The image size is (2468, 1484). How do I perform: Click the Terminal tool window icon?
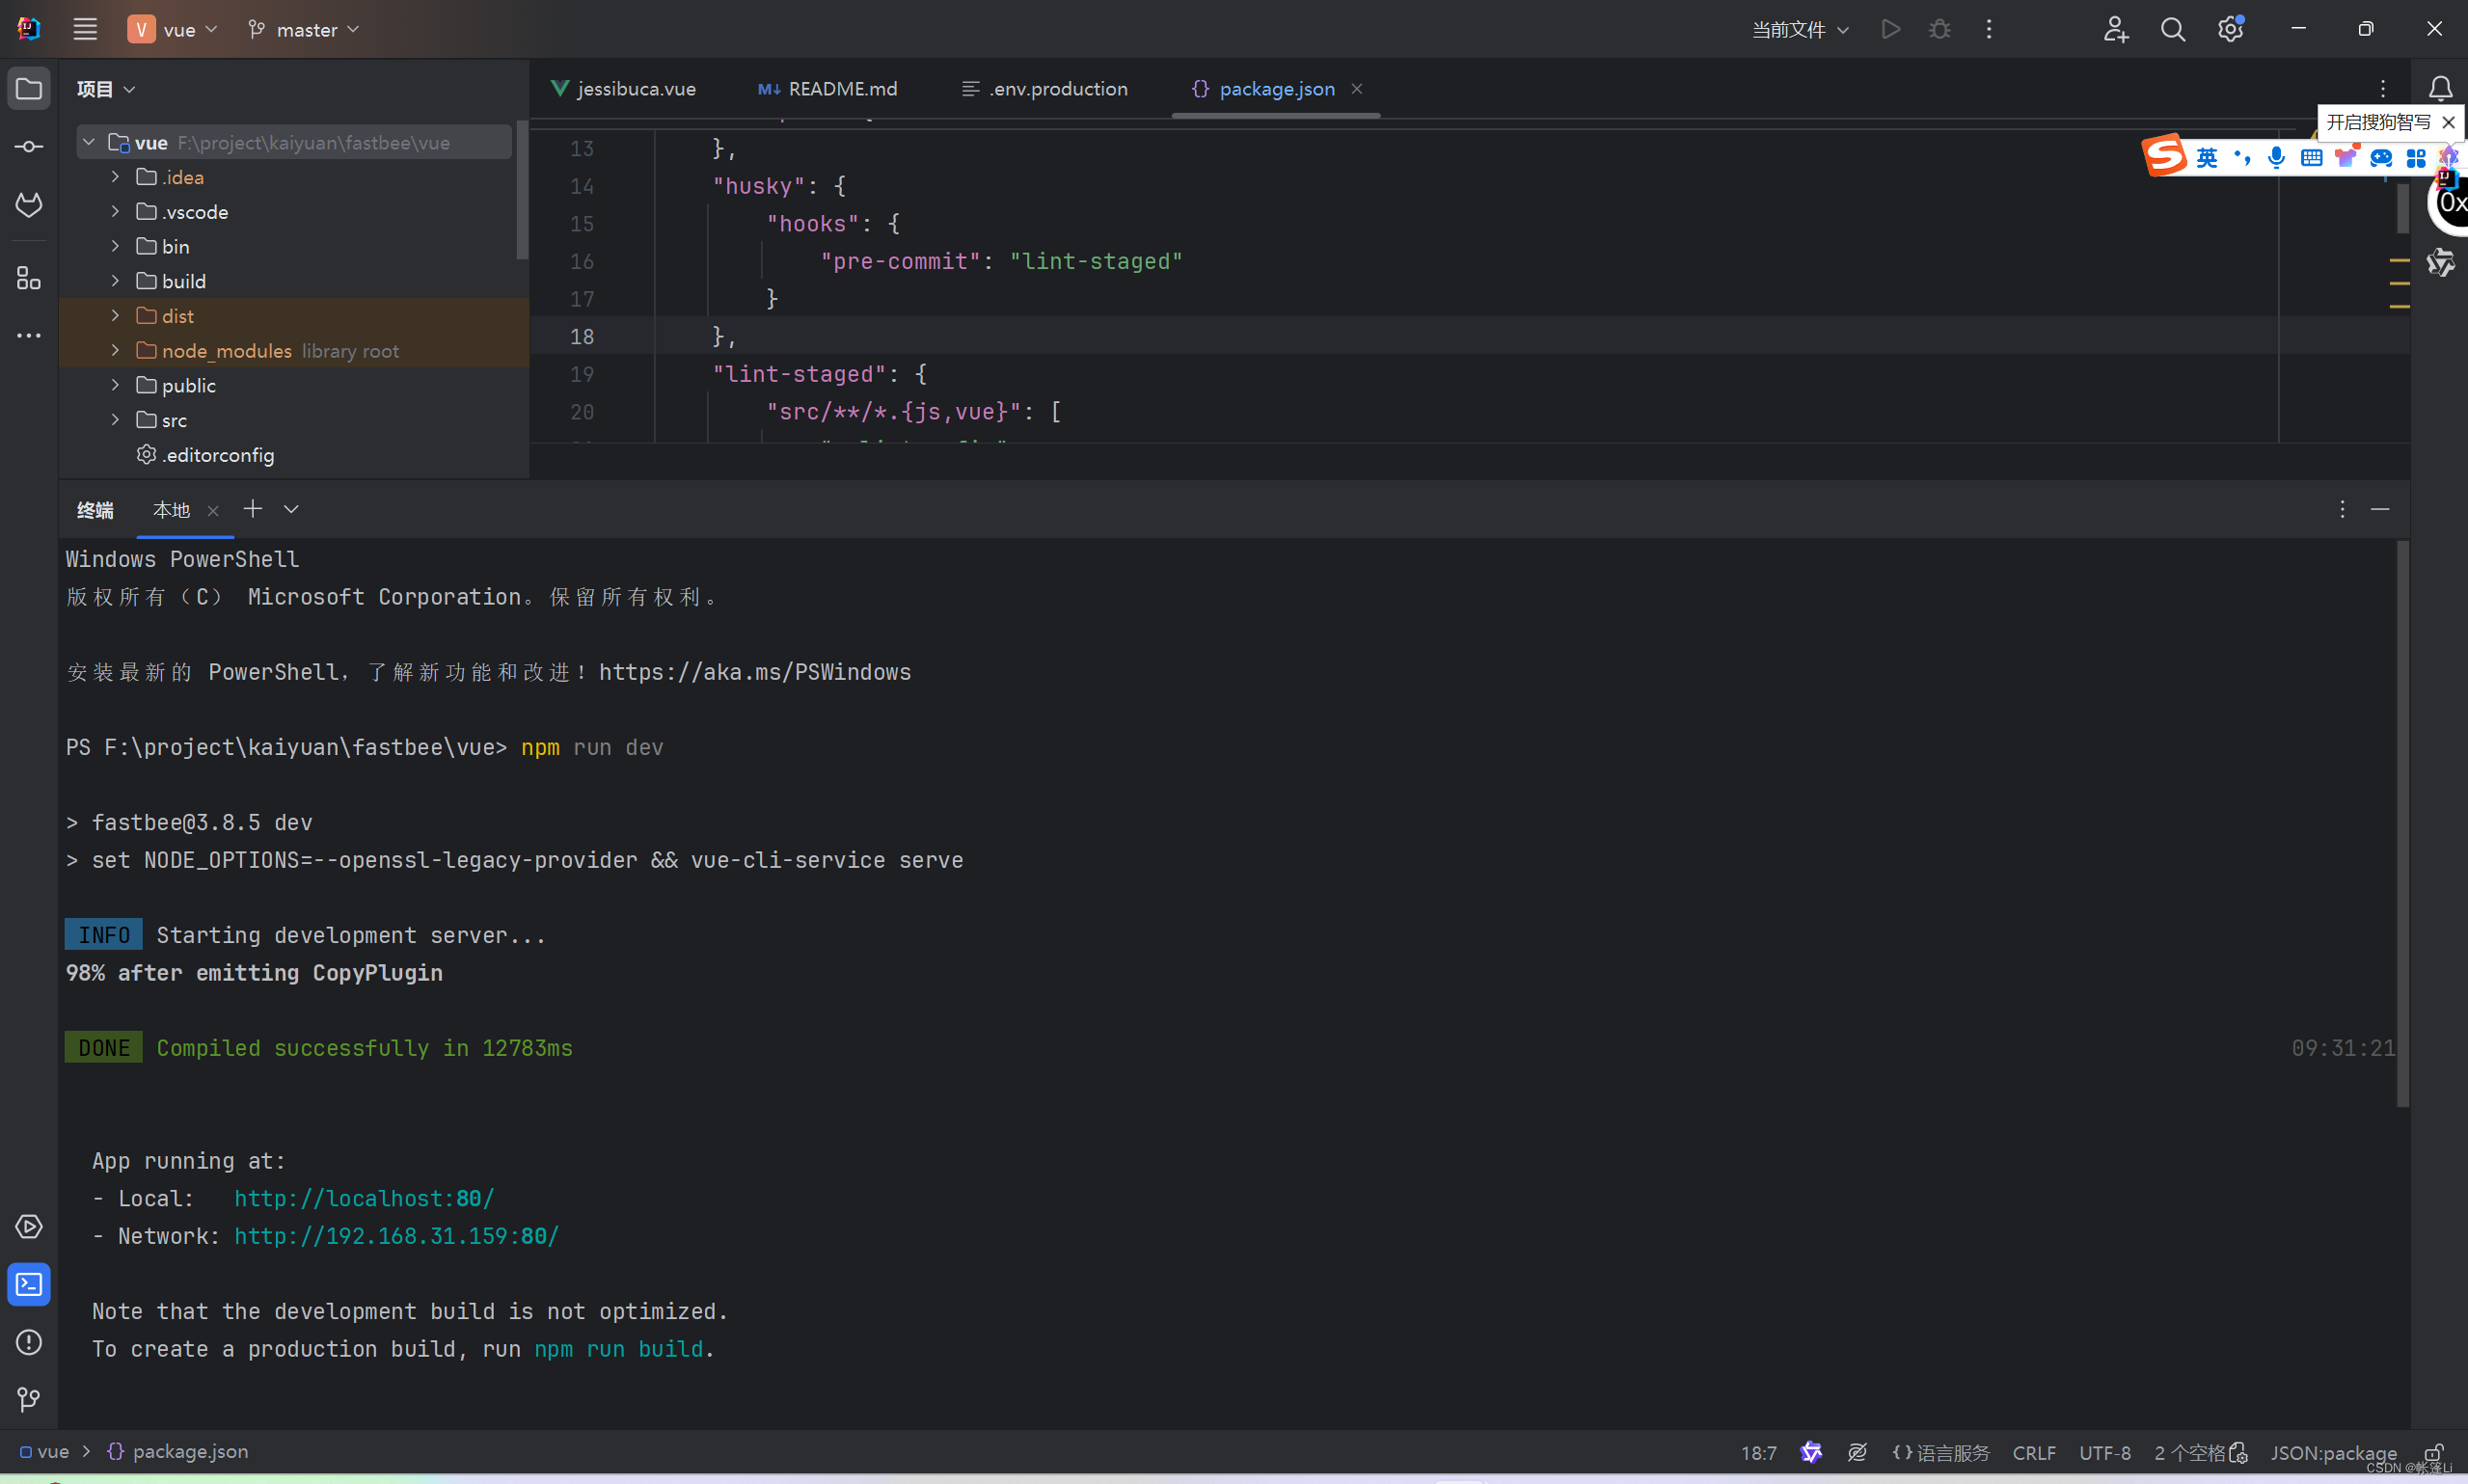click(x=28, y=1284)
